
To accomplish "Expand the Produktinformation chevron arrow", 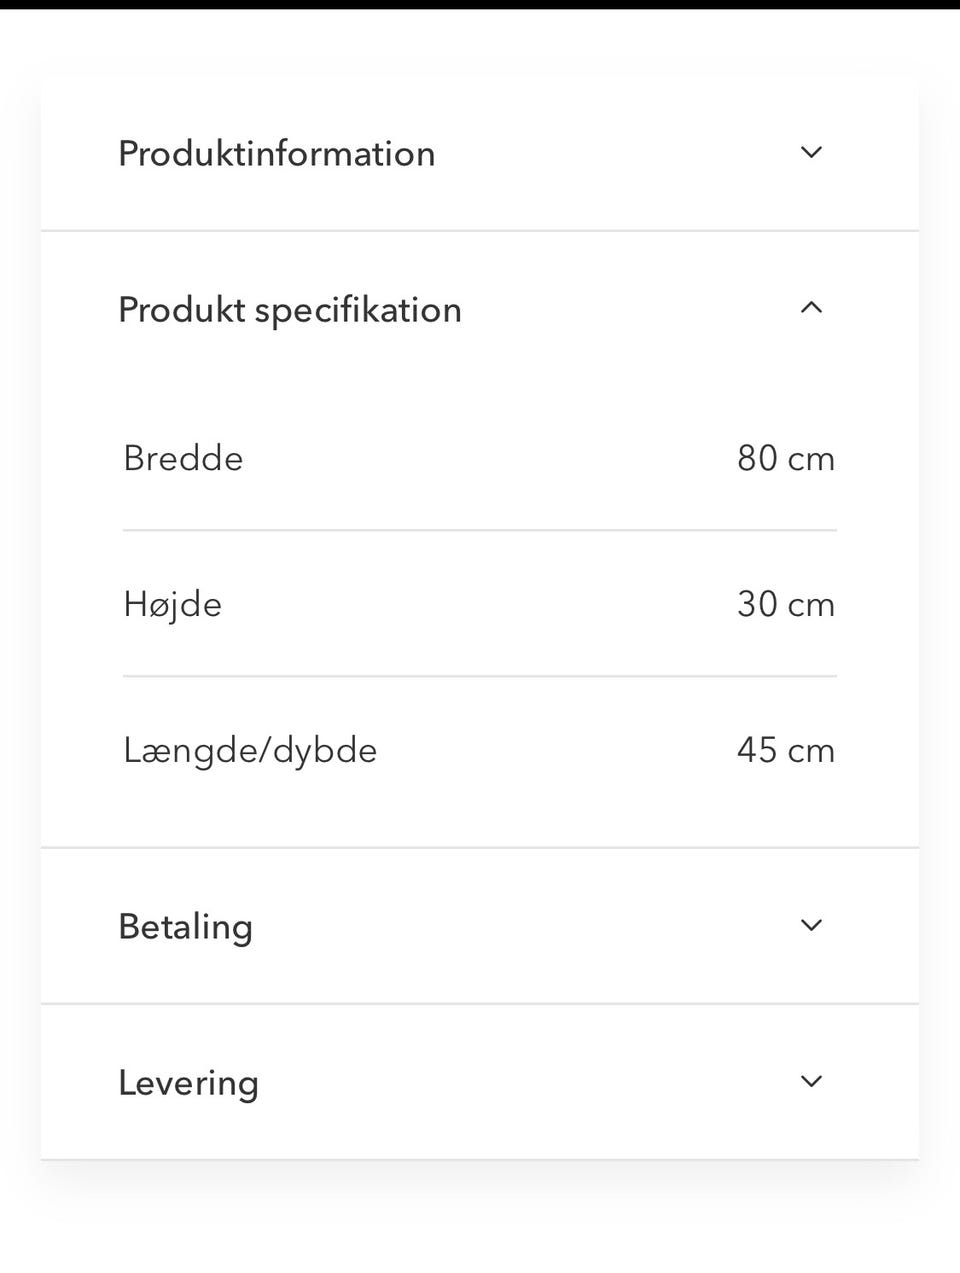I will 811,153.
